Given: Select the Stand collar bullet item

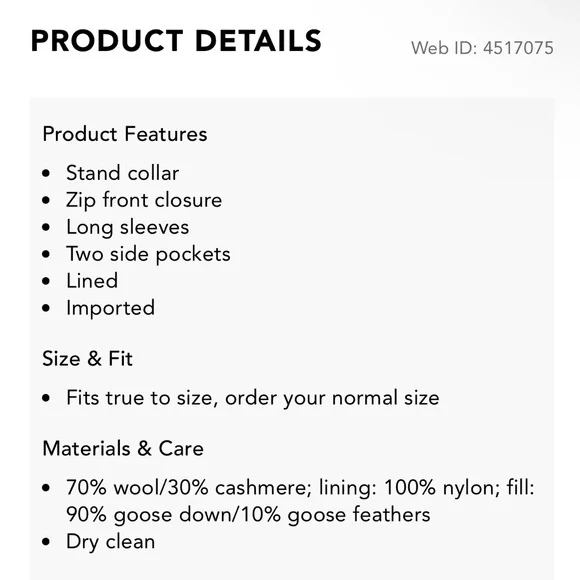Looking at the screenshot, I should pyautogui.click(x=122, y=173).
